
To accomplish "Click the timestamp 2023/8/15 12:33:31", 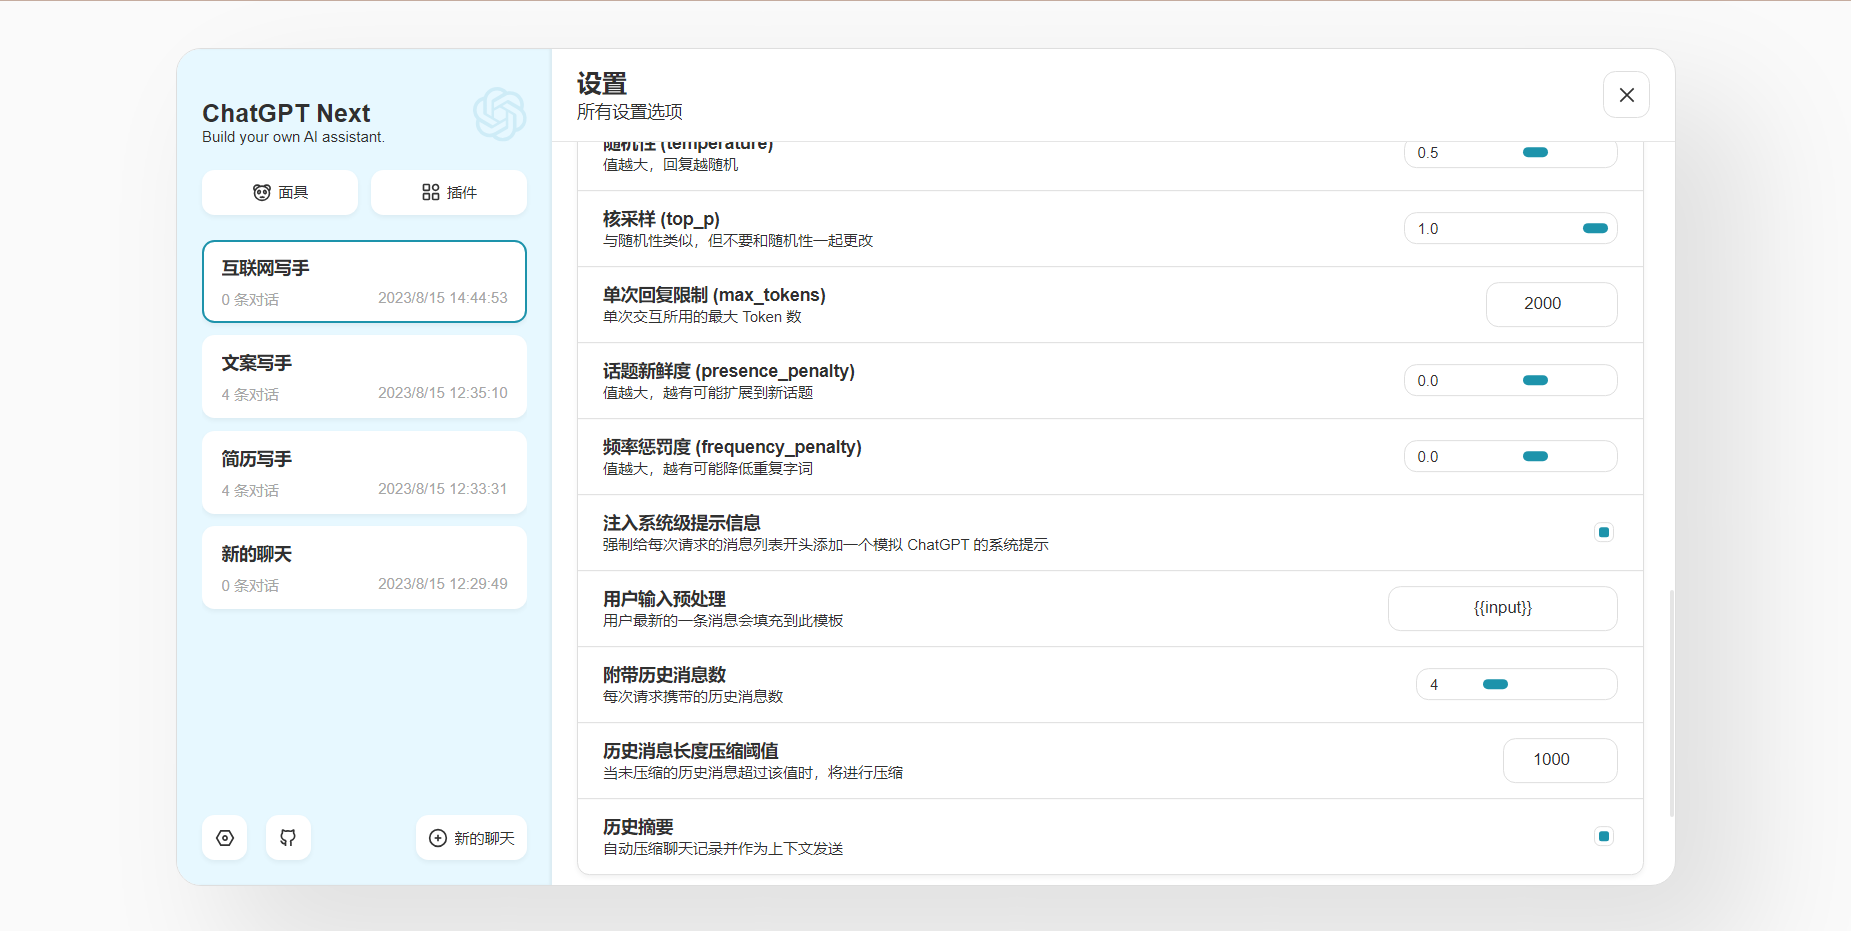I will [443, 489].
